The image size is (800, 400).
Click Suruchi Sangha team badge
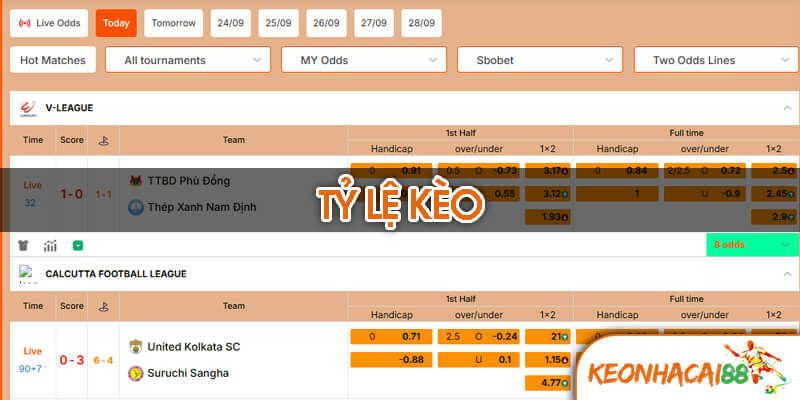click(136, 373)
